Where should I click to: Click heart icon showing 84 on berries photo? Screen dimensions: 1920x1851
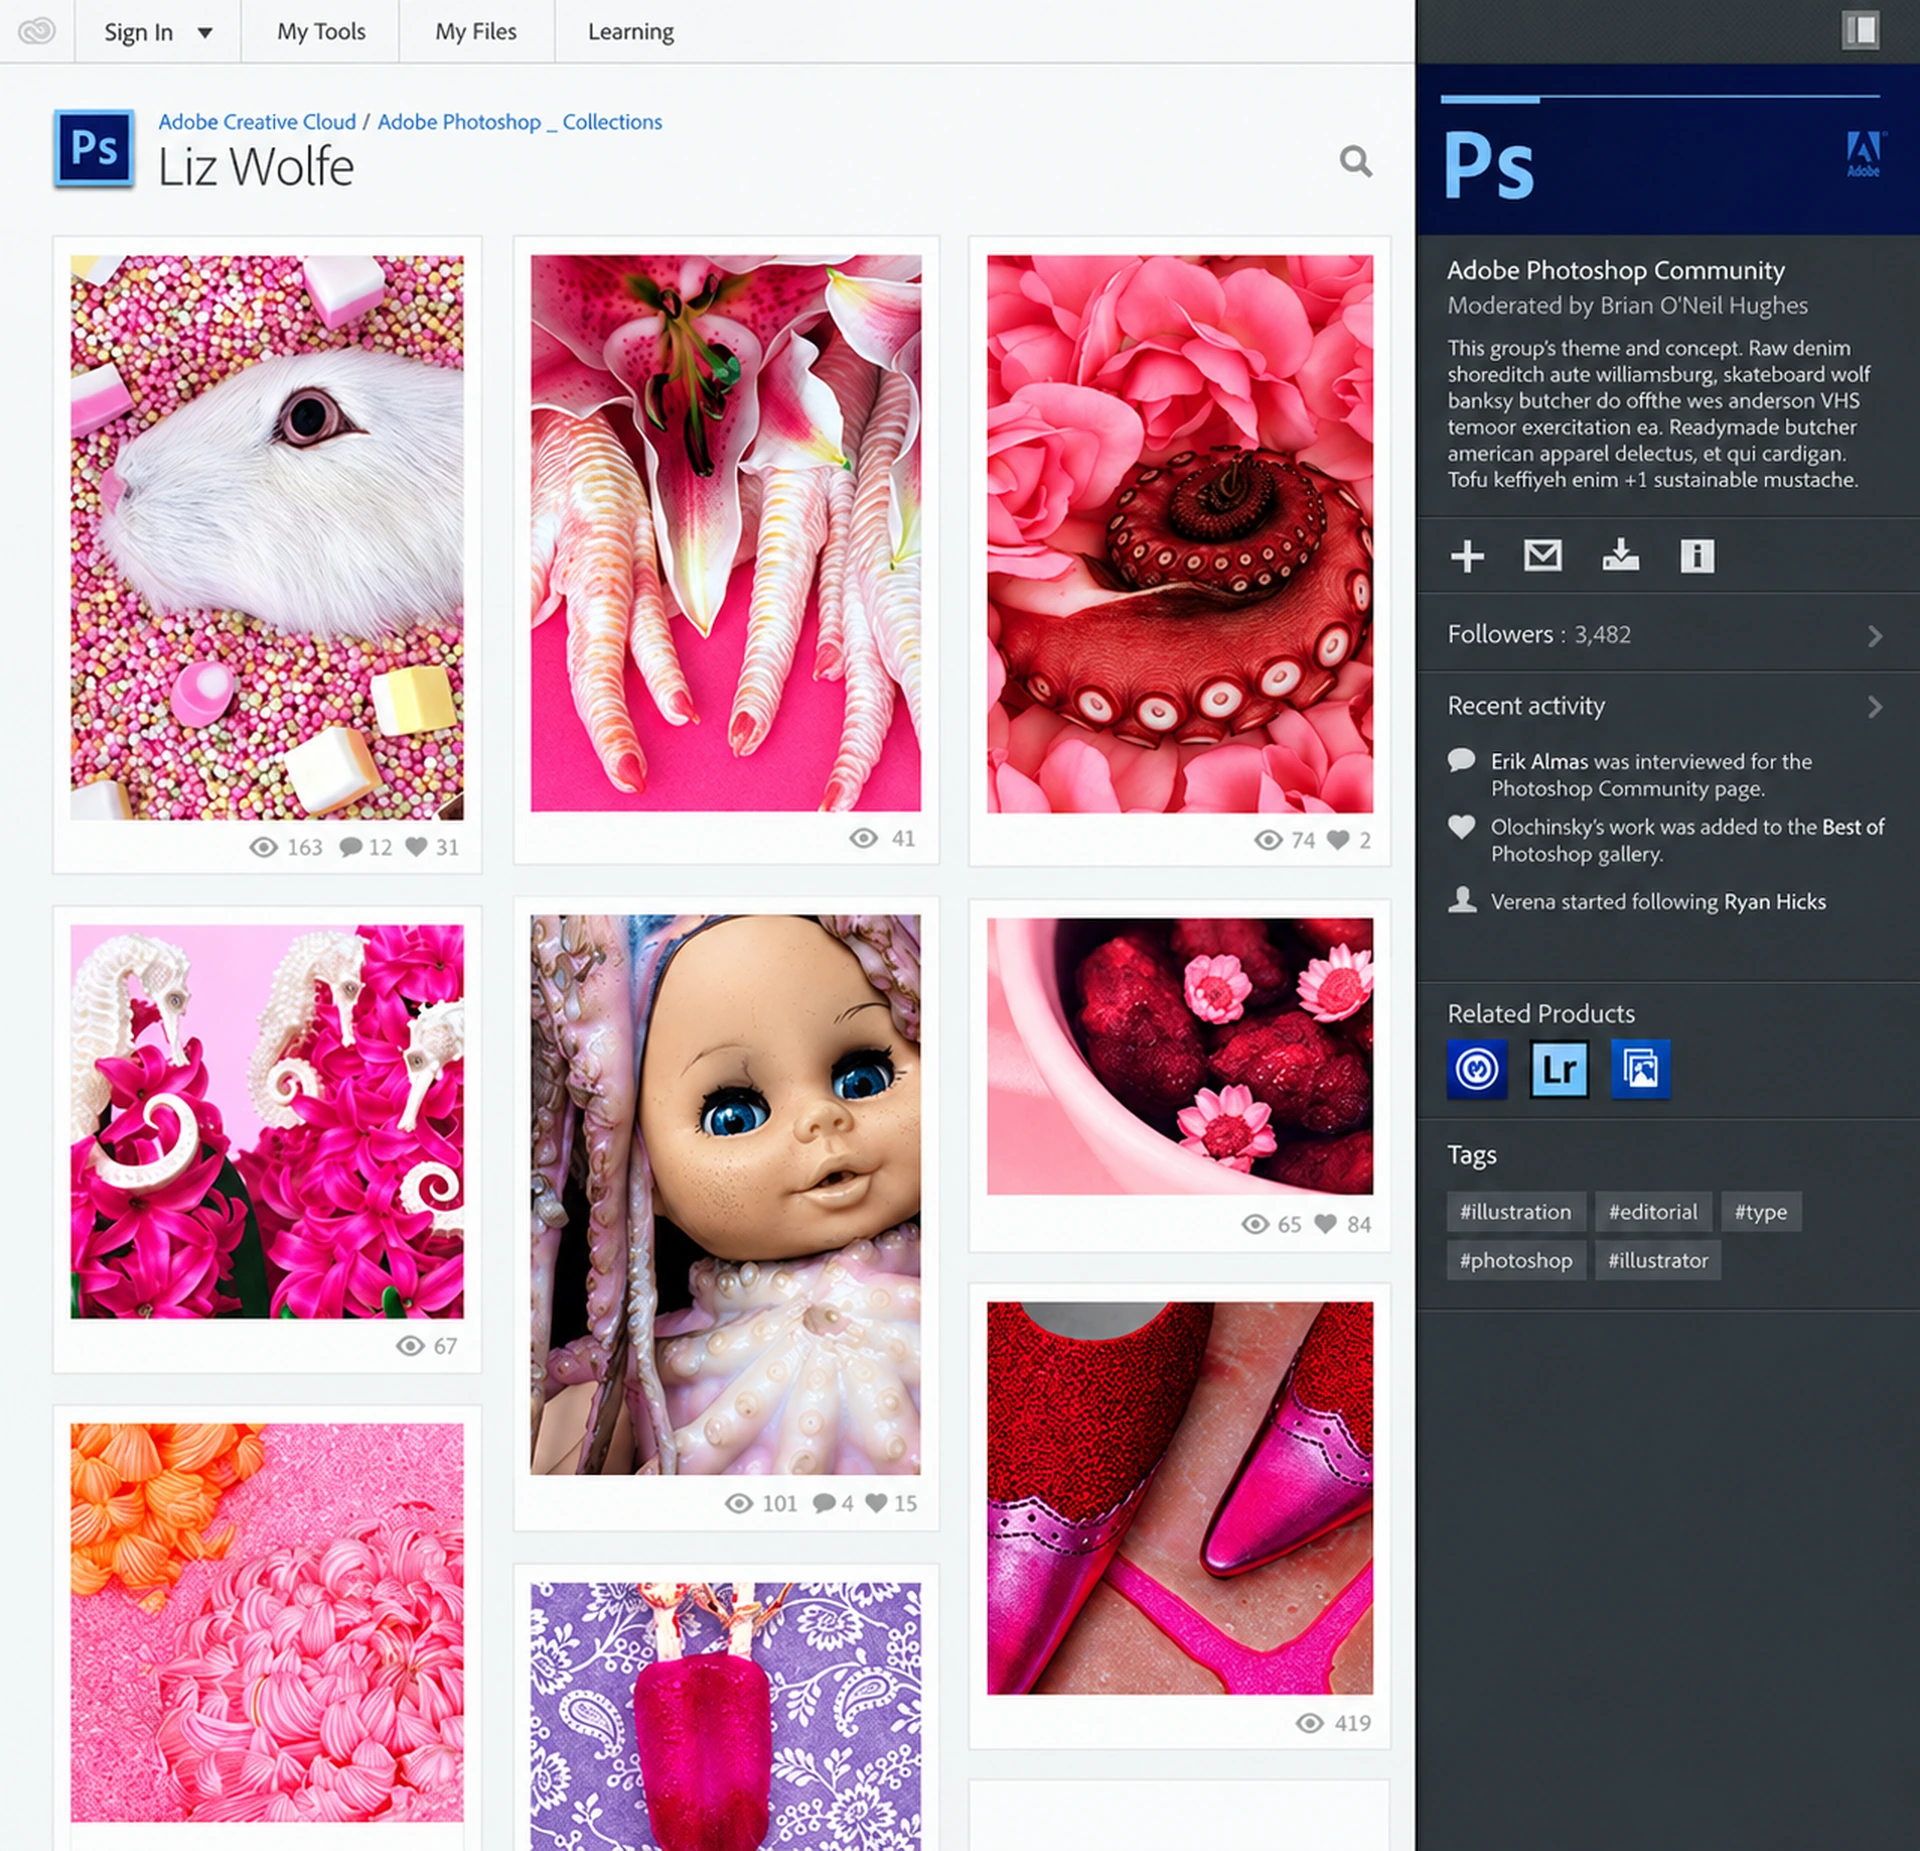[x=1325, y=1224]
